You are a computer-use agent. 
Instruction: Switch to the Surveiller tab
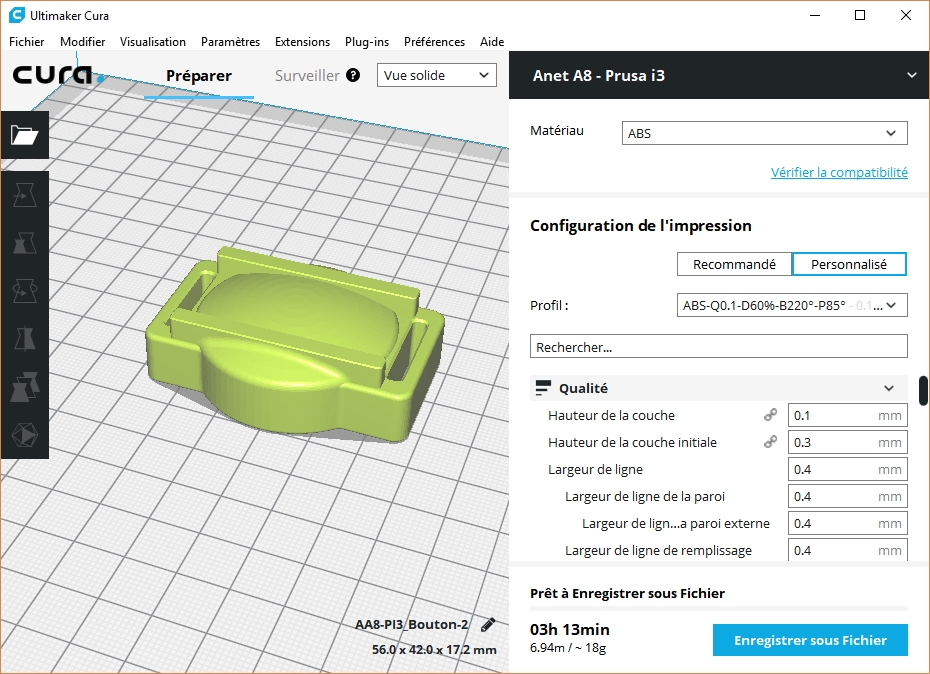307,76
